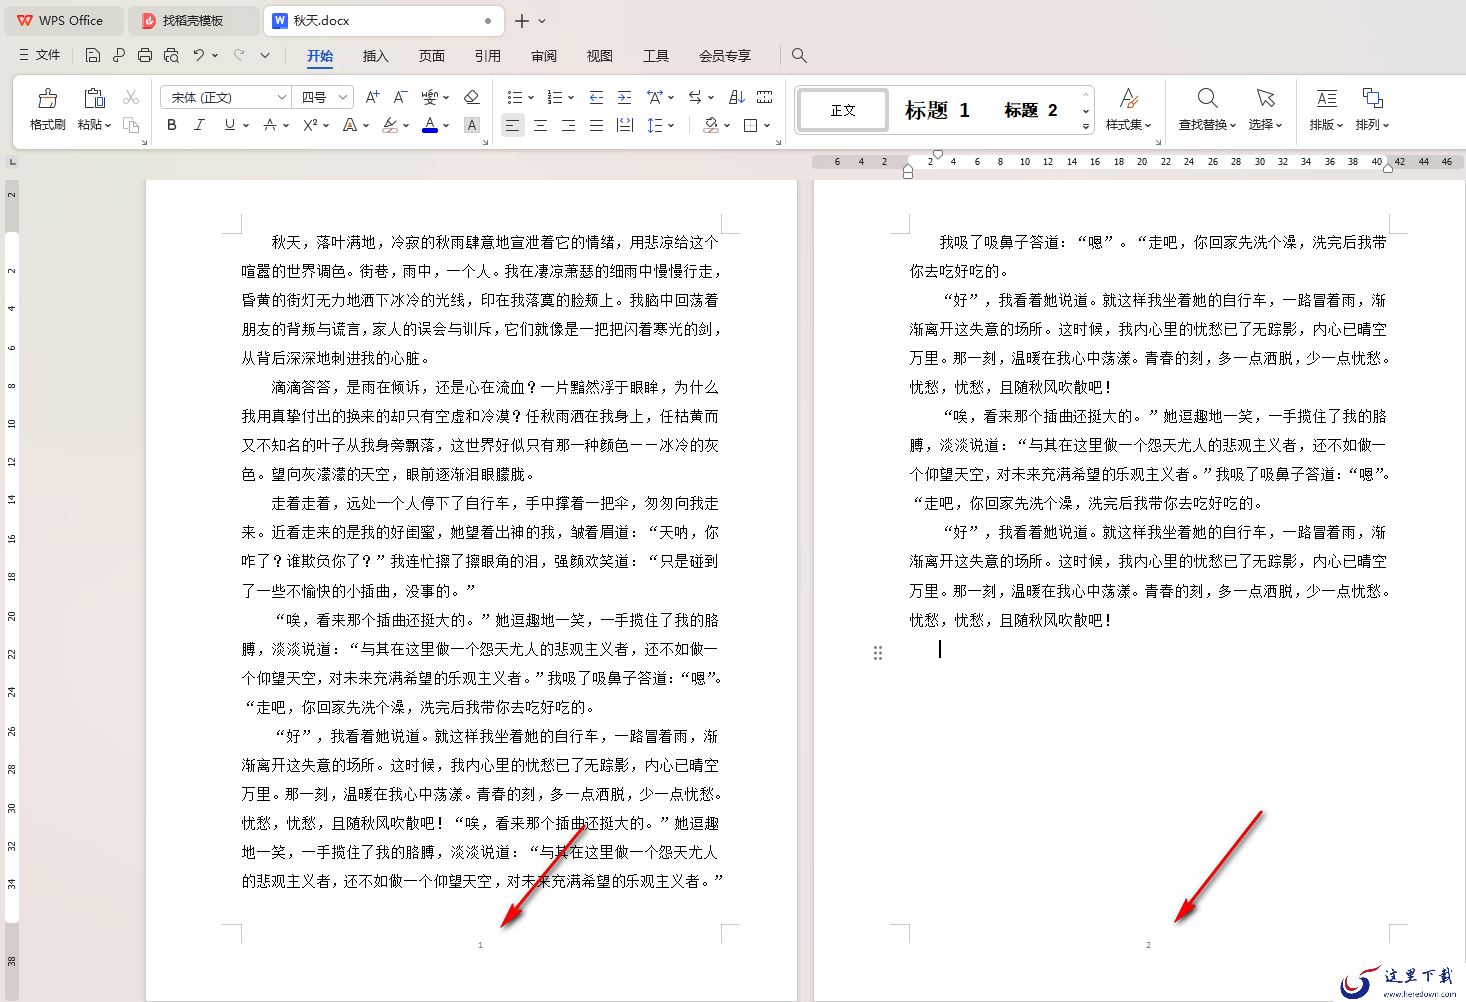The image size is (1466, 1002).
Task: Switch to the 视图 ribbon tab
Action: coord(599,56)
